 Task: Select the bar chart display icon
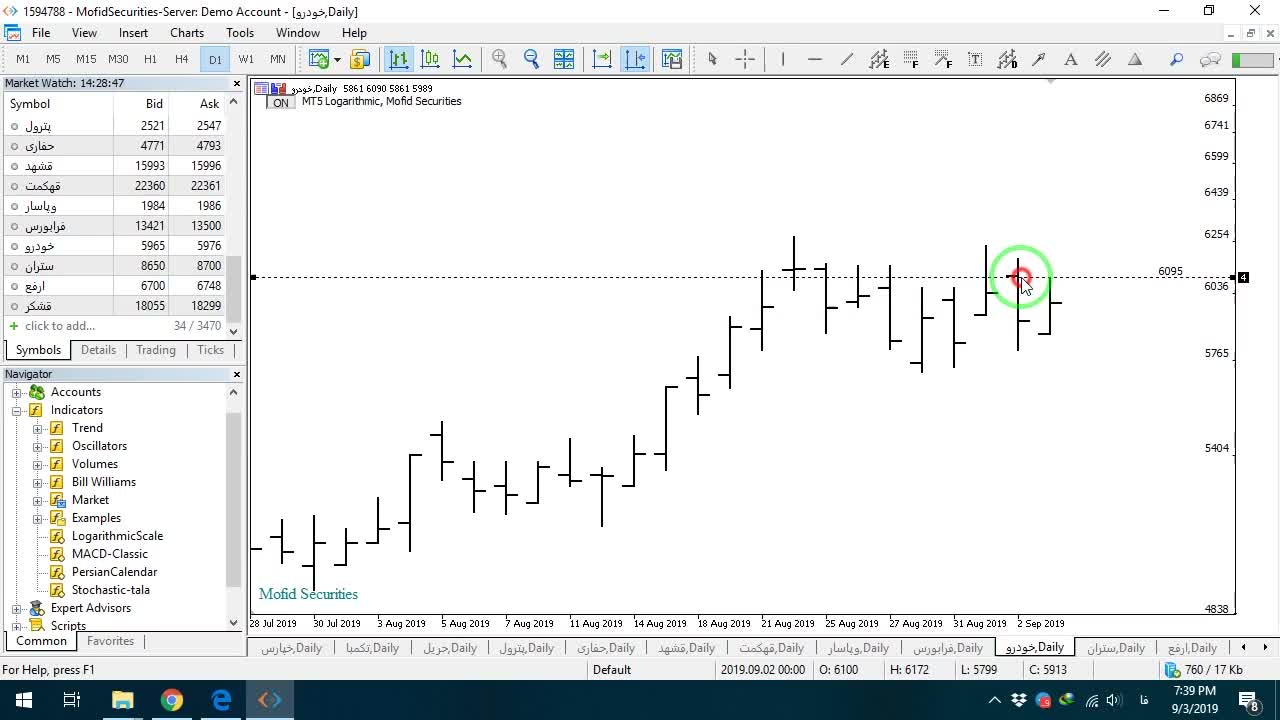pos(399,59)
